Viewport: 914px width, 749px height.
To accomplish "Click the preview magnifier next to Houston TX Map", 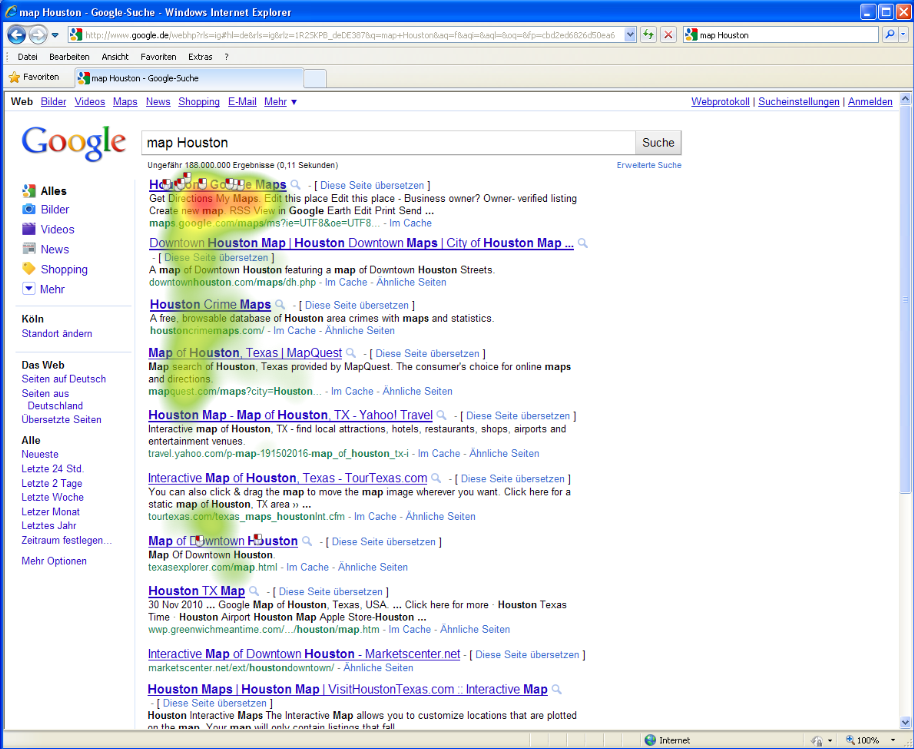I will (254, 591).
